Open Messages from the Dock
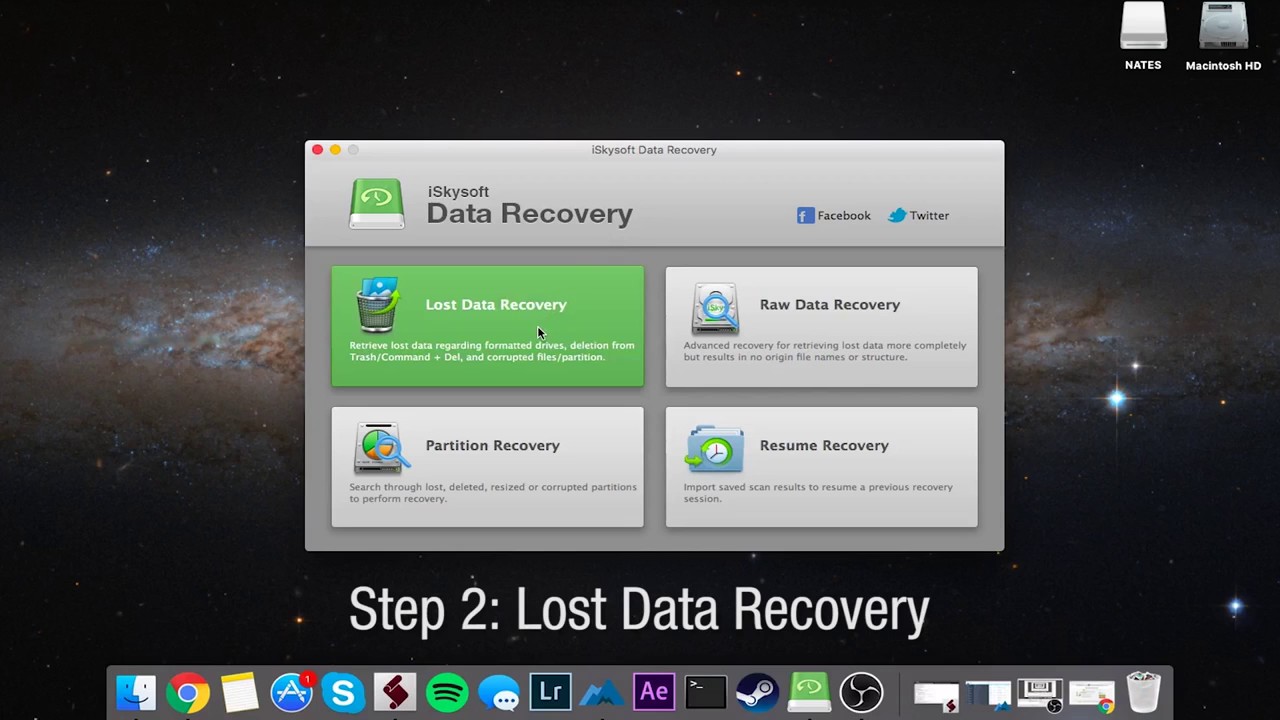Screen dimensions: 1280x720 pyautogui.click(x=499, y=693)
